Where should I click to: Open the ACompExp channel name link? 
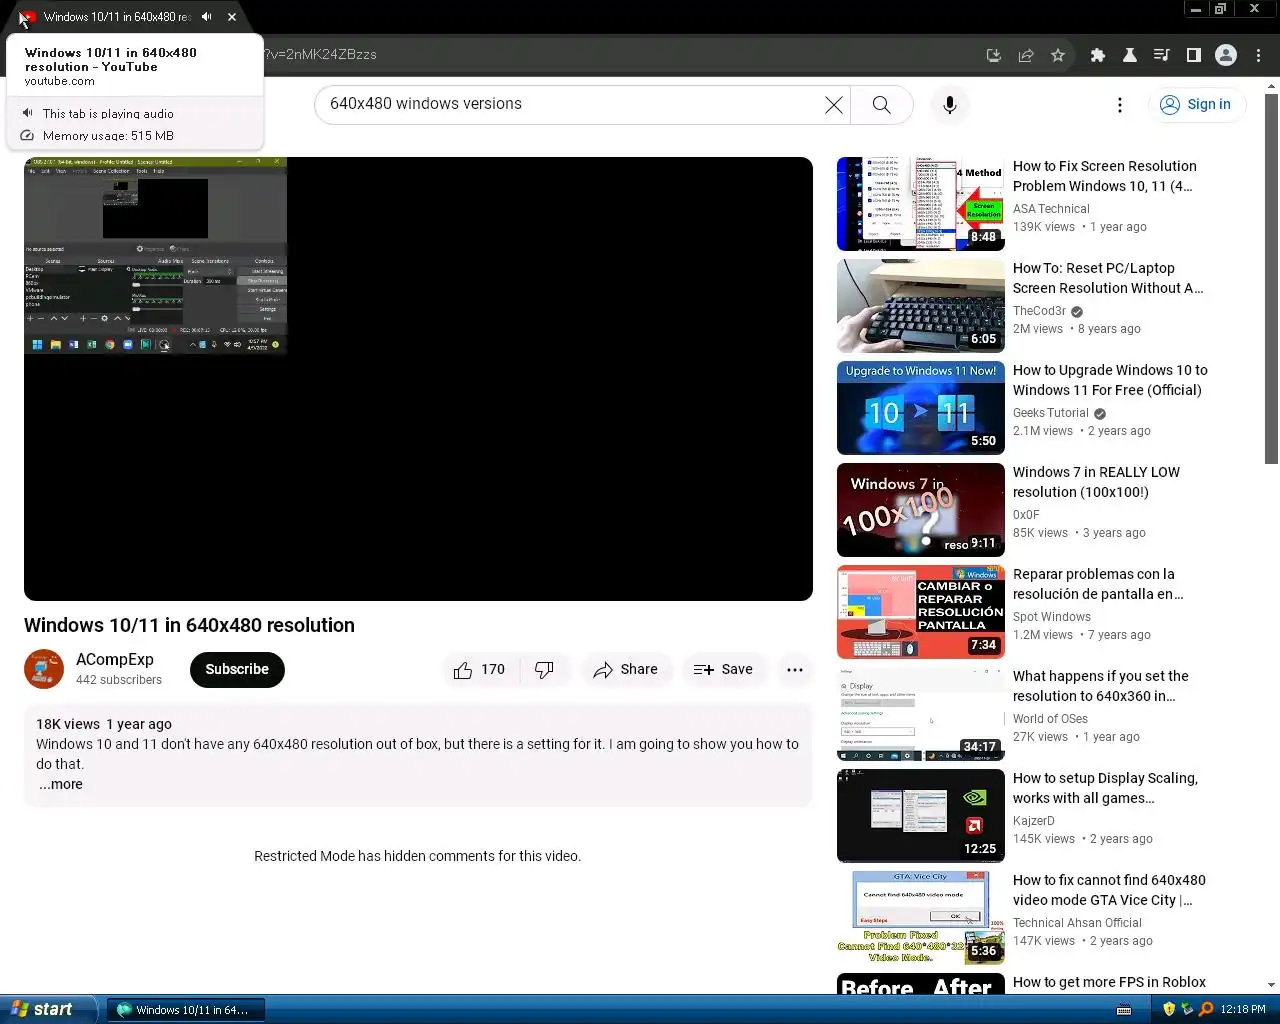click(x=115, y=659)
